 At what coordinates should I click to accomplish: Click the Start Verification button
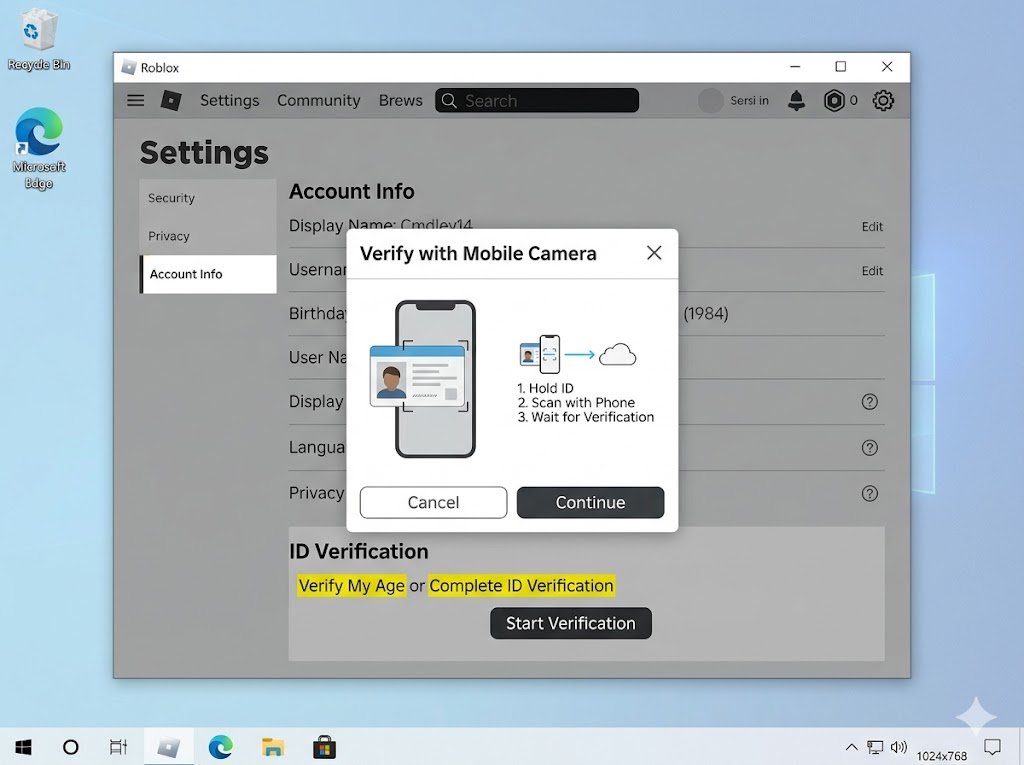pos(571,623)
